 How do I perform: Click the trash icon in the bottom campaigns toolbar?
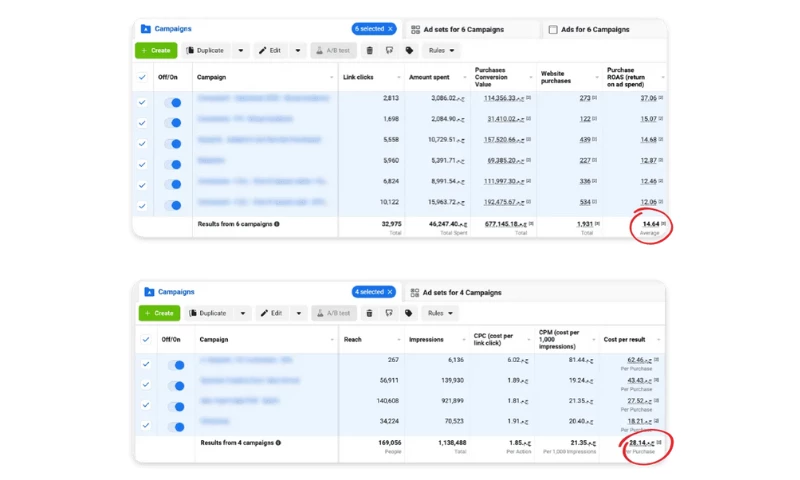tap(371, 313)
